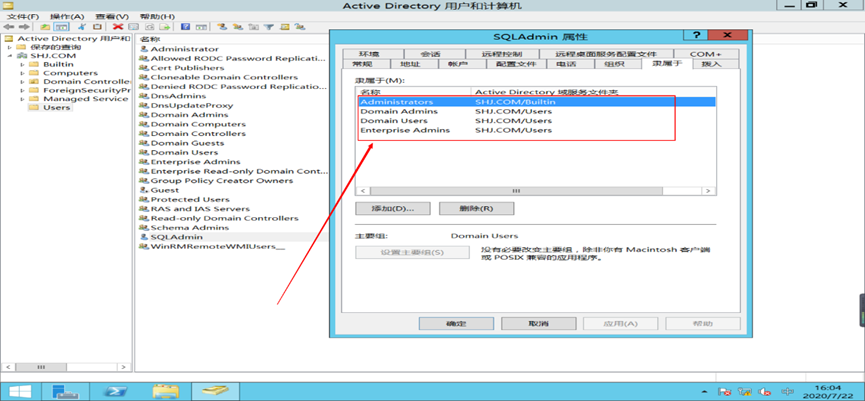Click the 取消 button
865x401 pixels.
pos(538,324)
